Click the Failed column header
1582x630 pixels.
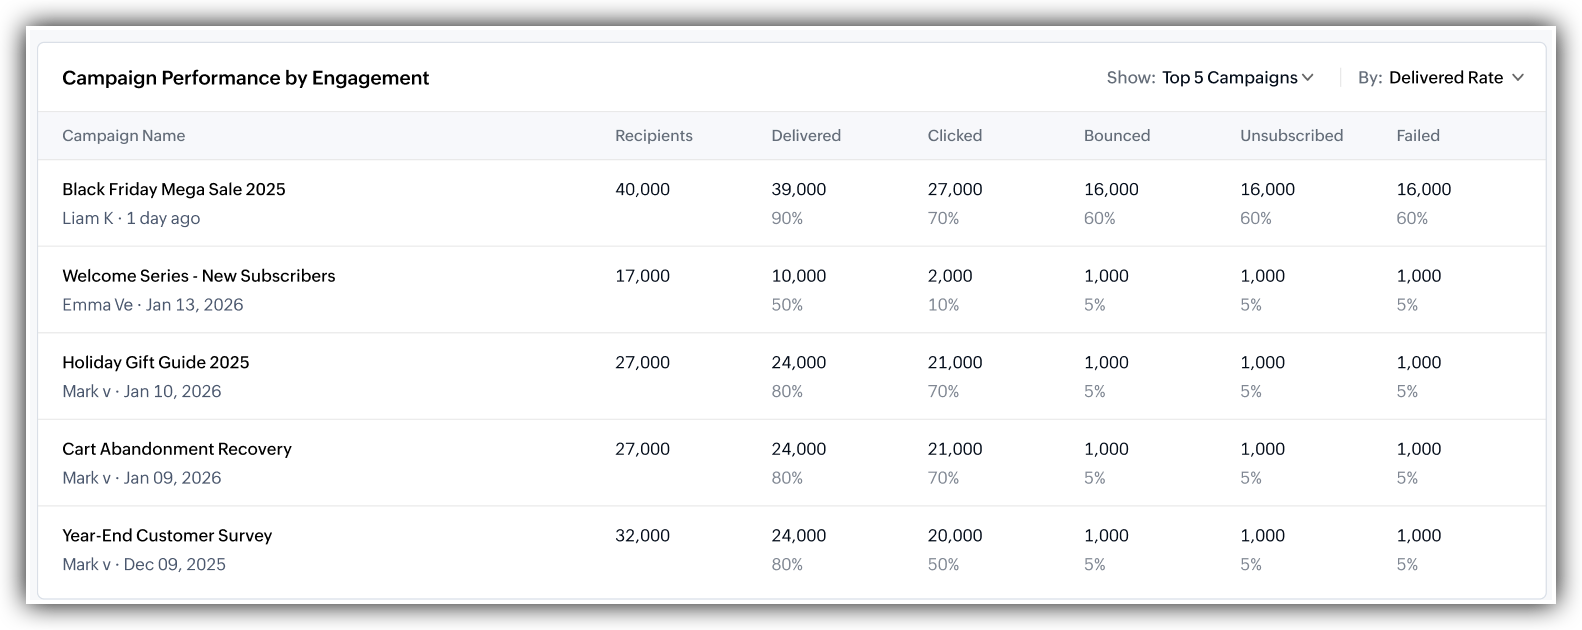(1418, 136)
